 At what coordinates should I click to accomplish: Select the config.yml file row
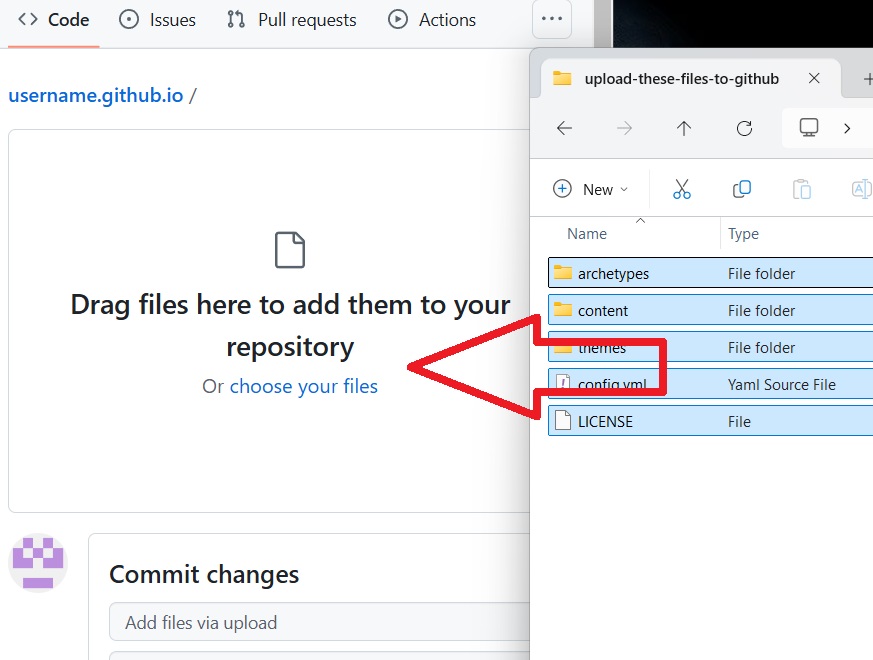click(x=710, y=384)
